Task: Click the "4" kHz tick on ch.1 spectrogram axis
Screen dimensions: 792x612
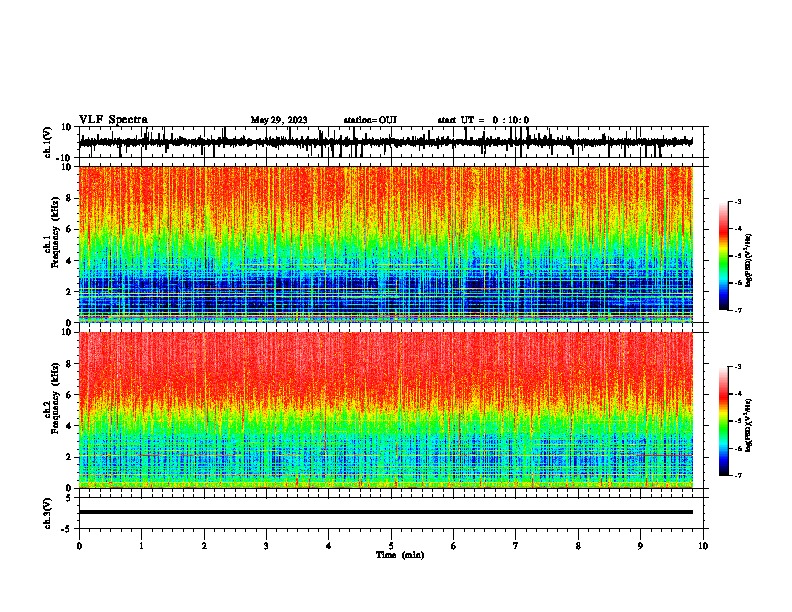Action: [x=69, y=261]
